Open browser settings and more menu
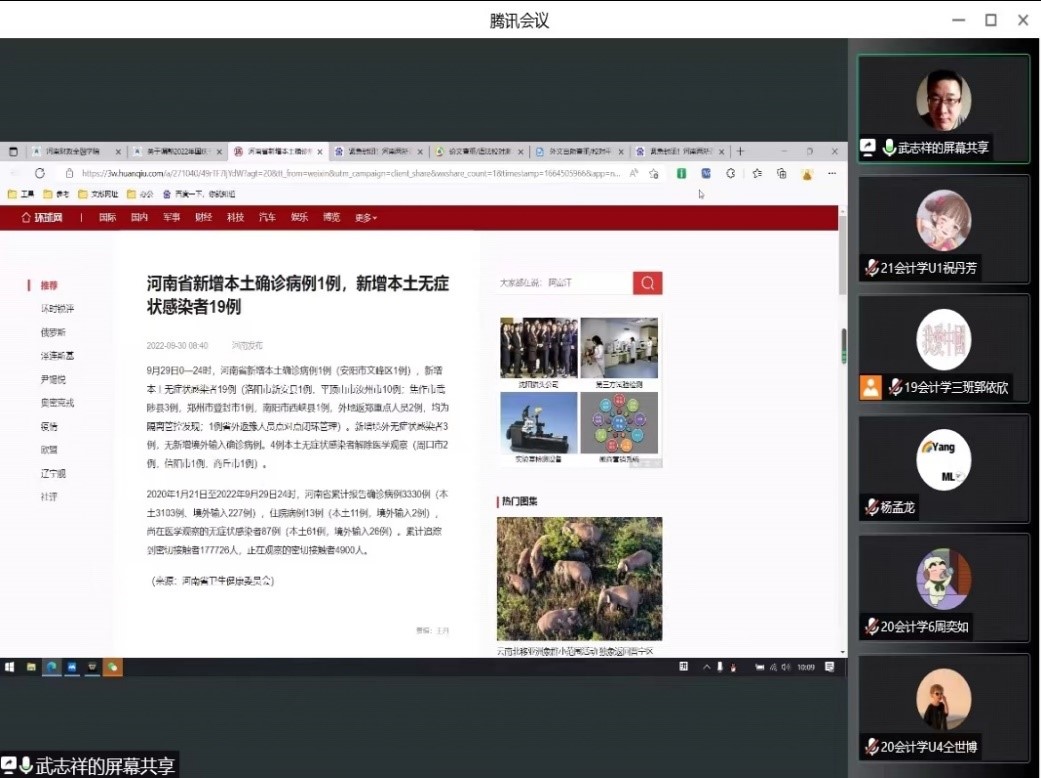This screenshot has width=1041, height=778. pos(832,173)
